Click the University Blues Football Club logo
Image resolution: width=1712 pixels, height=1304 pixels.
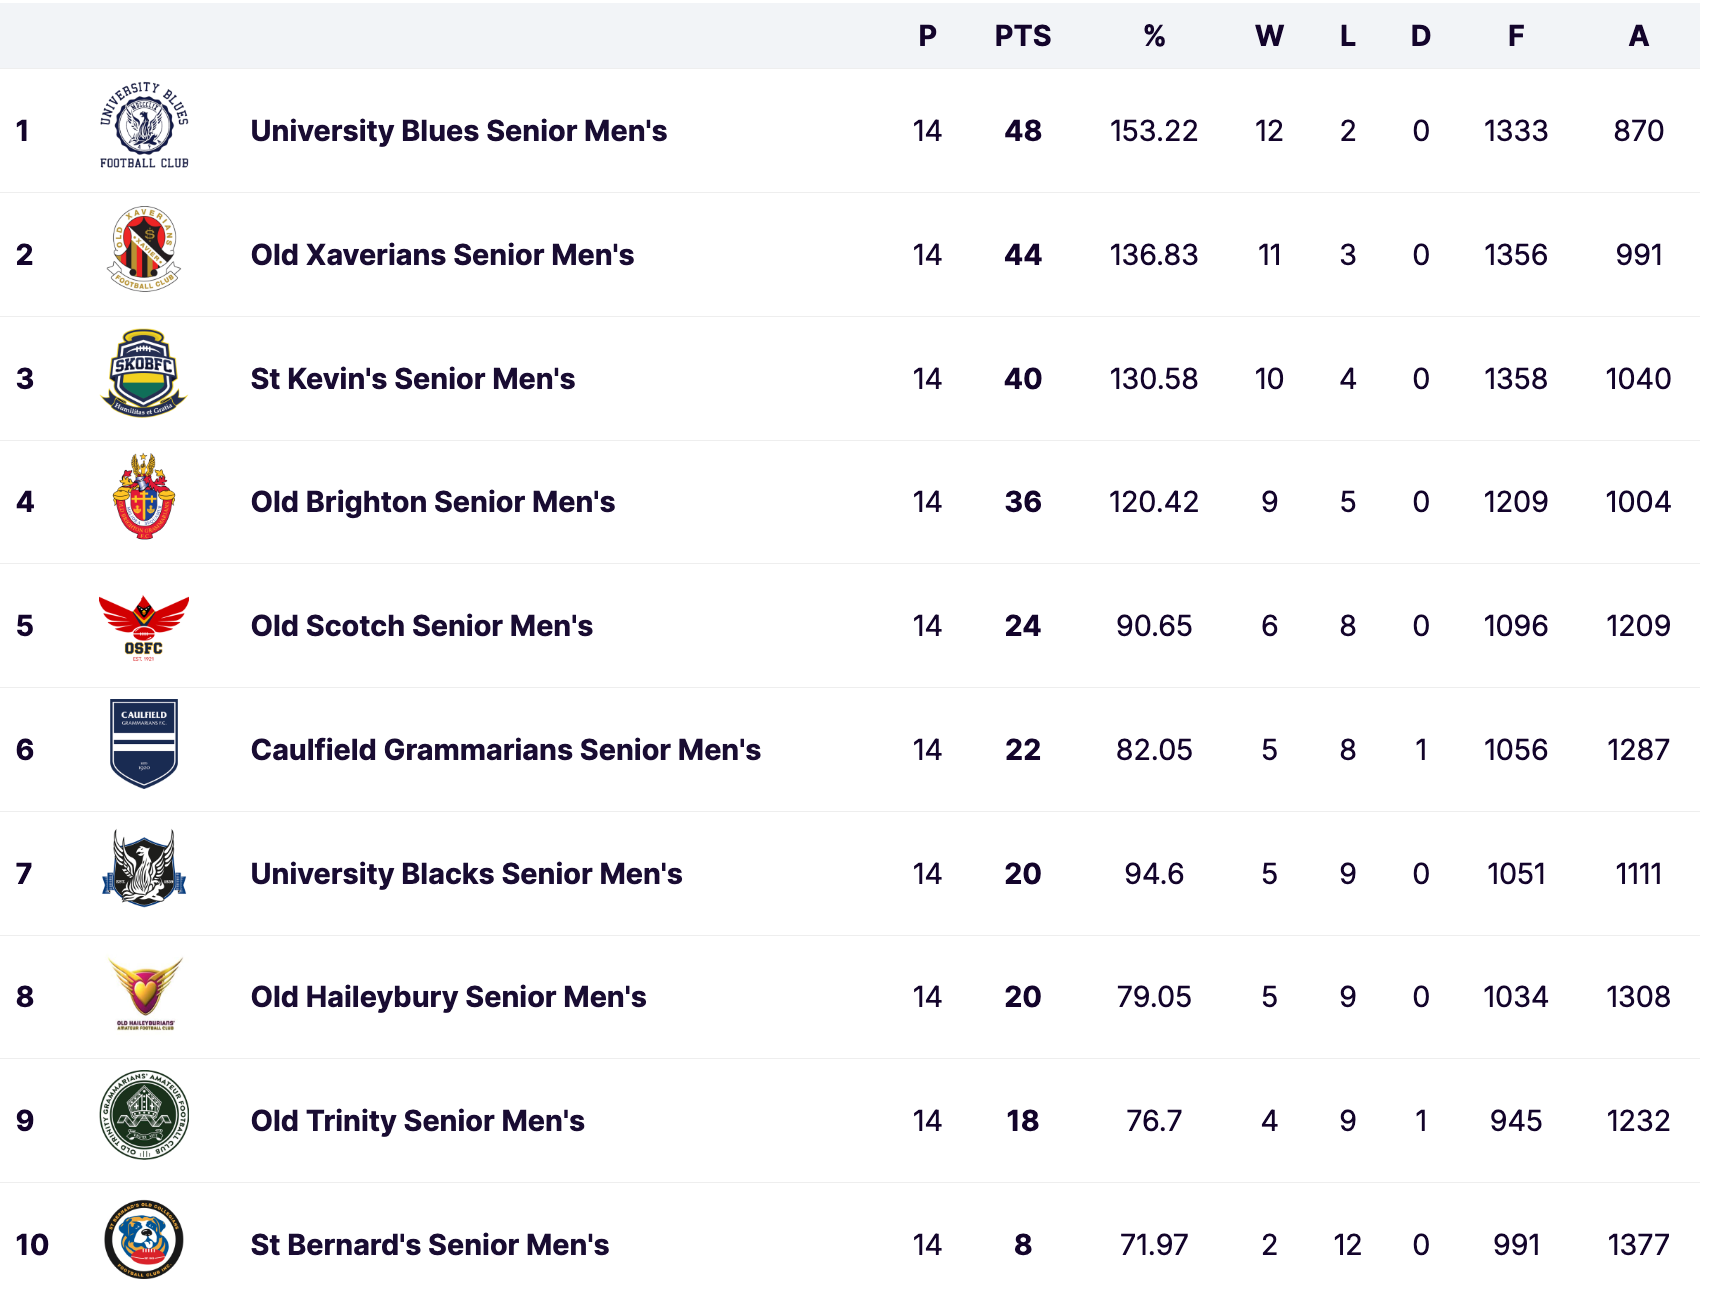(x=144, y=126)
